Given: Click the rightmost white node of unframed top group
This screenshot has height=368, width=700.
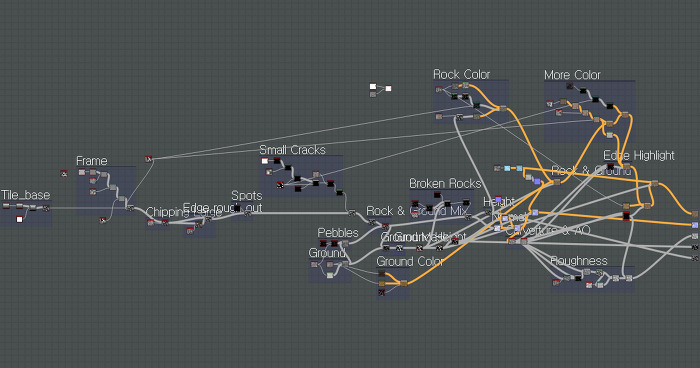Looking at the screenshot, I should pyautogui.click(x=388, y=88).
